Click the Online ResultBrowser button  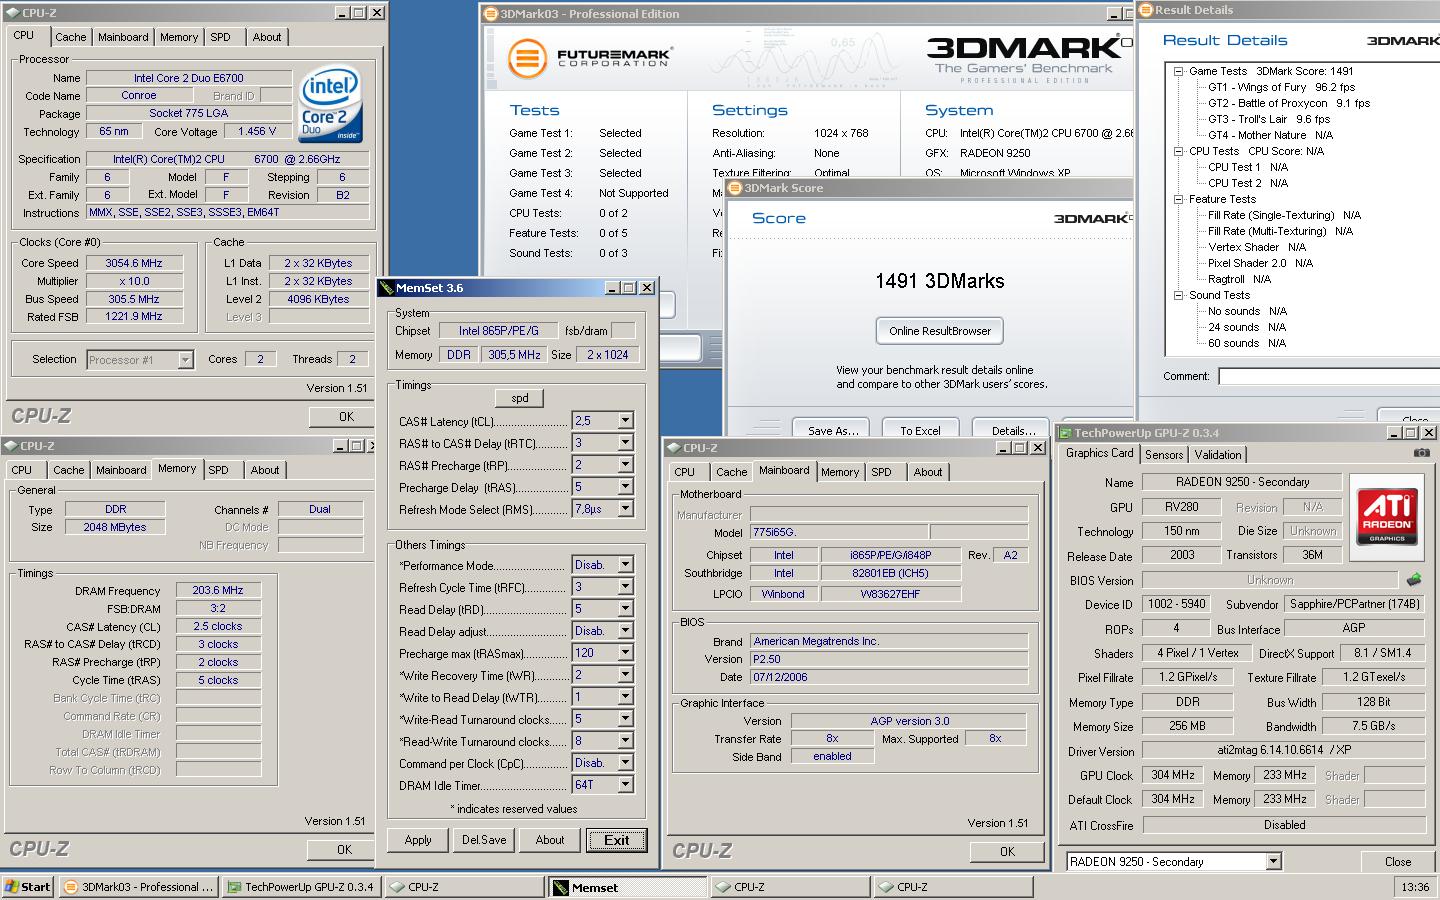pos(940,331)
